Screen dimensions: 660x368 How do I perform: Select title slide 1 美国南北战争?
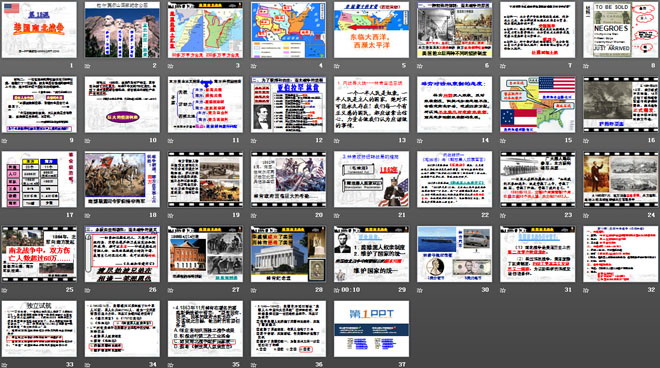pyautogui.click(x=39, y=29)
